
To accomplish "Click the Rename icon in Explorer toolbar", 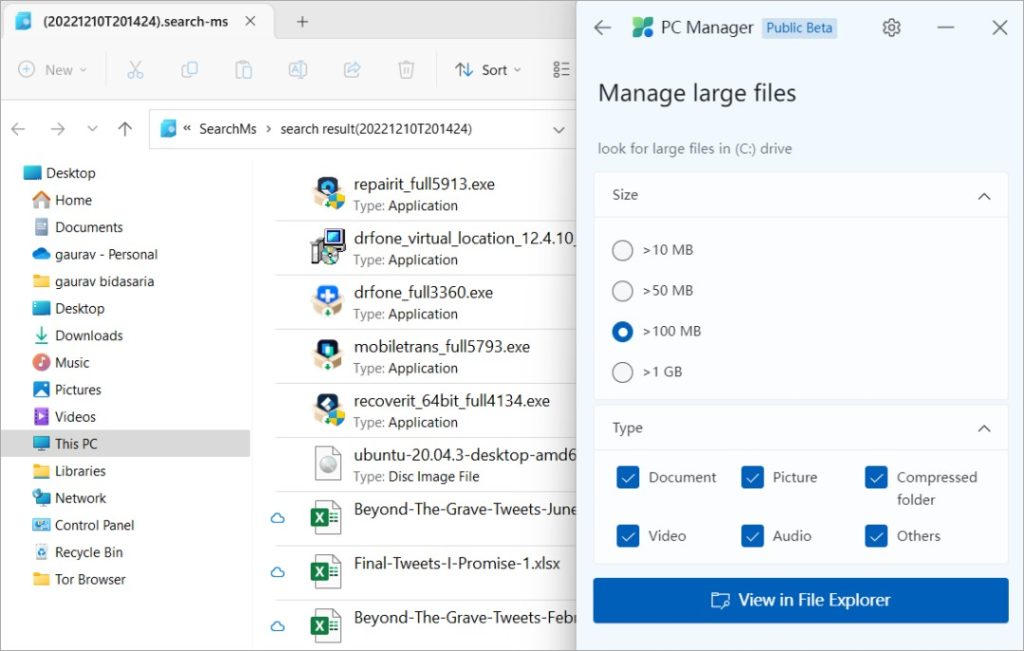I will point(297,70).
